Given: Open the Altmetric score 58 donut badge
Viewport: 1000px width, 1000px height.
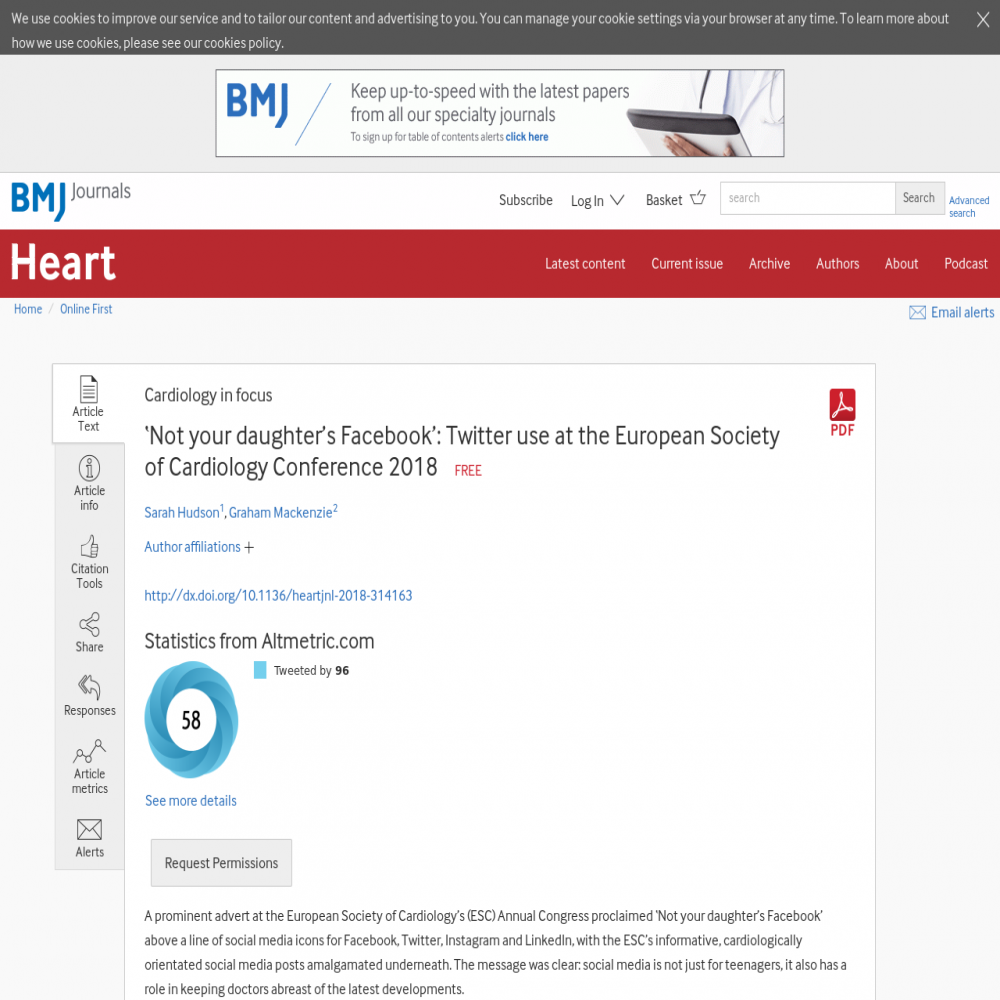Looking at the screenshot, I should 191,719.
